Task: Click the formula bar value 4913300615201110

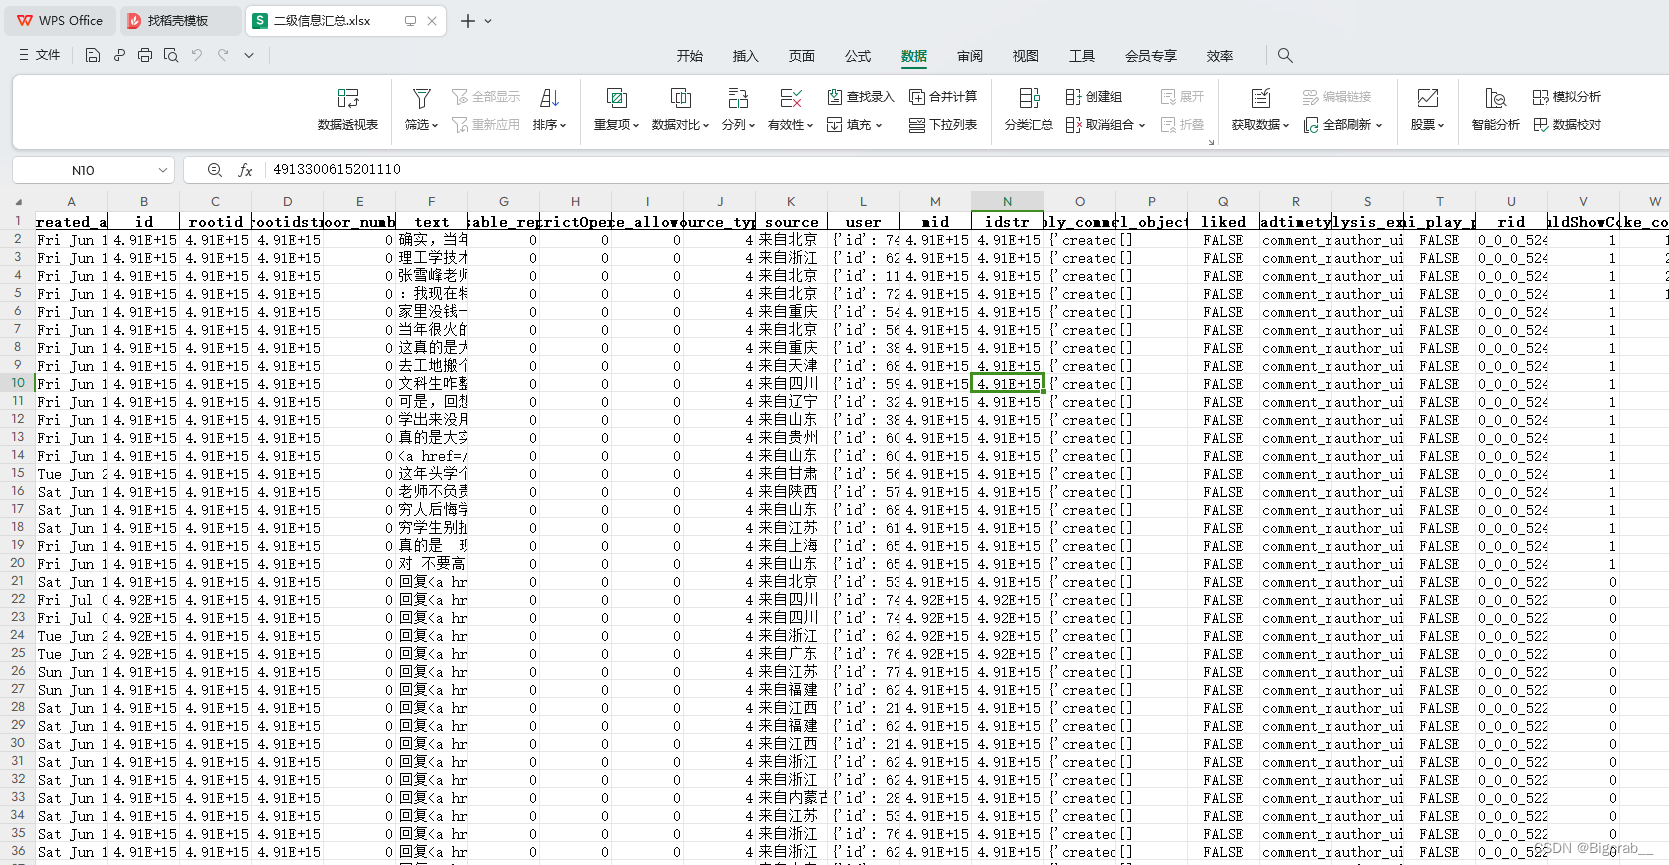Action: [x=337, y=170]
